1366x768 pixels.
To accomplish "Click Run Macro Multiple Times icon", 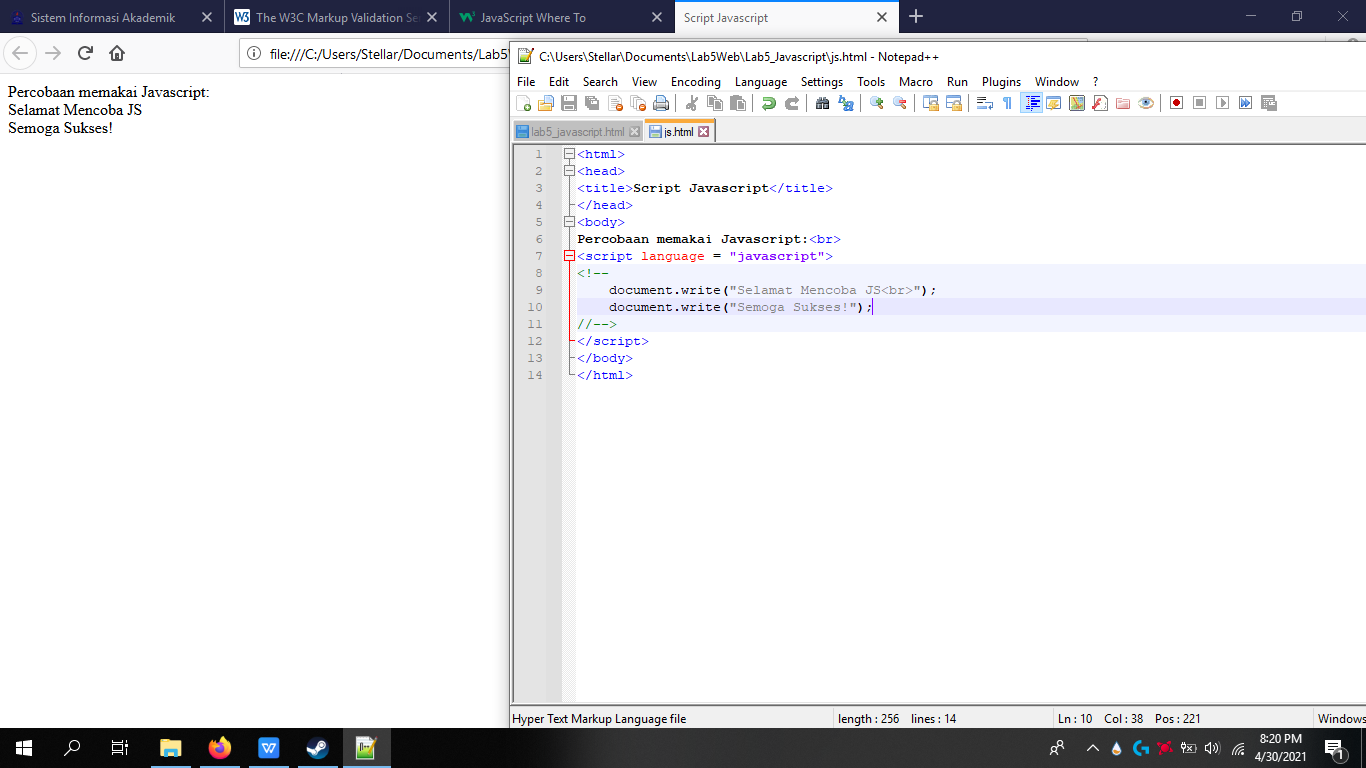I will tap(1245, 103).
